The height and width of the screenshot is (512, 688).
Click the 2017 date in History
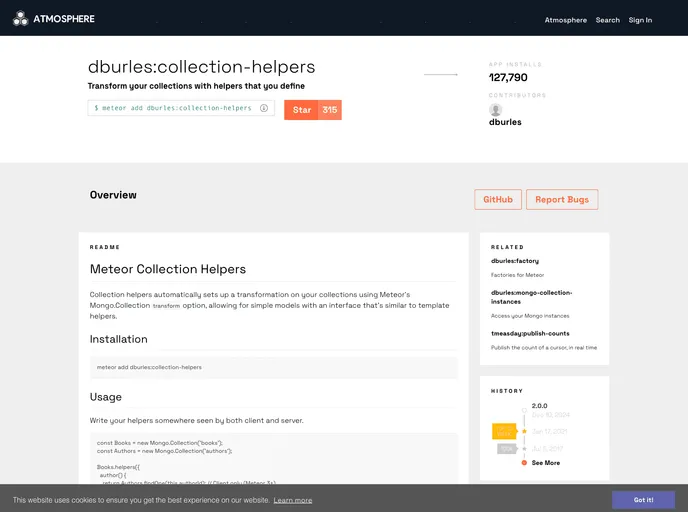point(547,449)
